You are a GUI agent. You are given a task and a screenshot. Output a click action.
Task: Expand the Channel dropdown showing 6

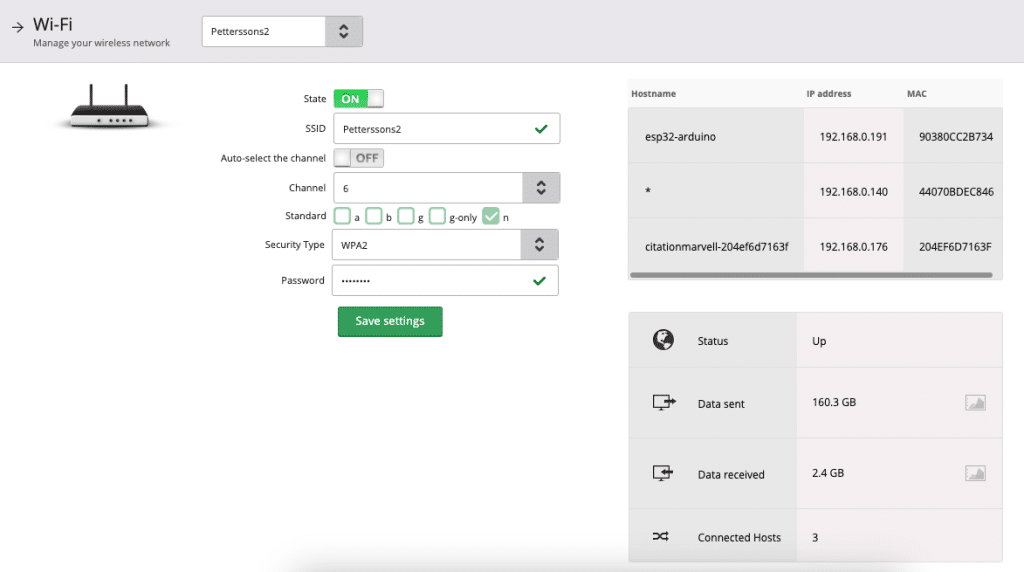(540, 188)
